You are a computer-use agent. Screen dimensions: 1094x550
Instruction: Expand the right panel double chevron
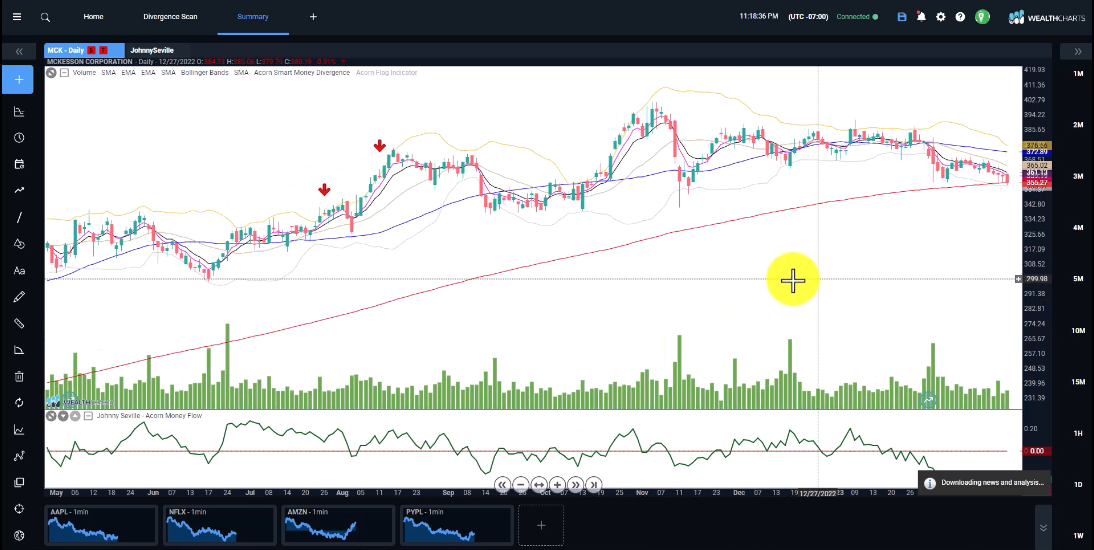coord(1077,52)
